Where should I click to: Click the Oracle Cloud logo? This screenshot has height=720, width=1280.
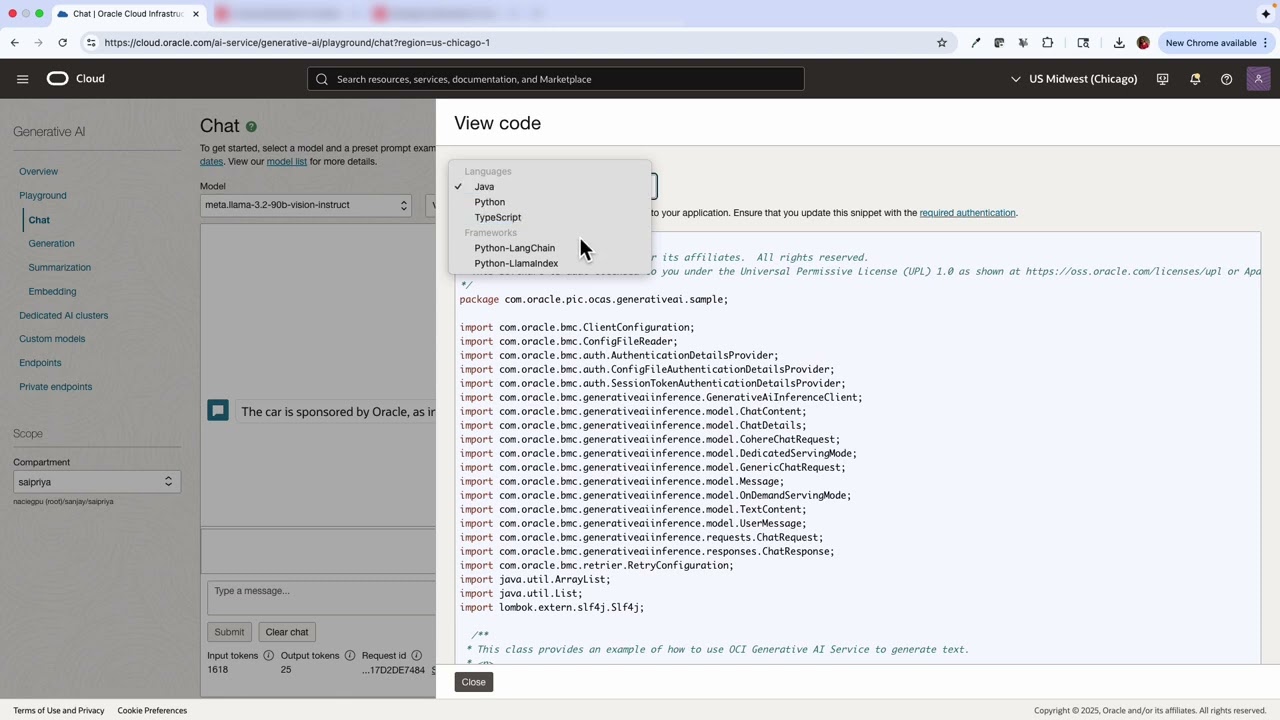76,79
